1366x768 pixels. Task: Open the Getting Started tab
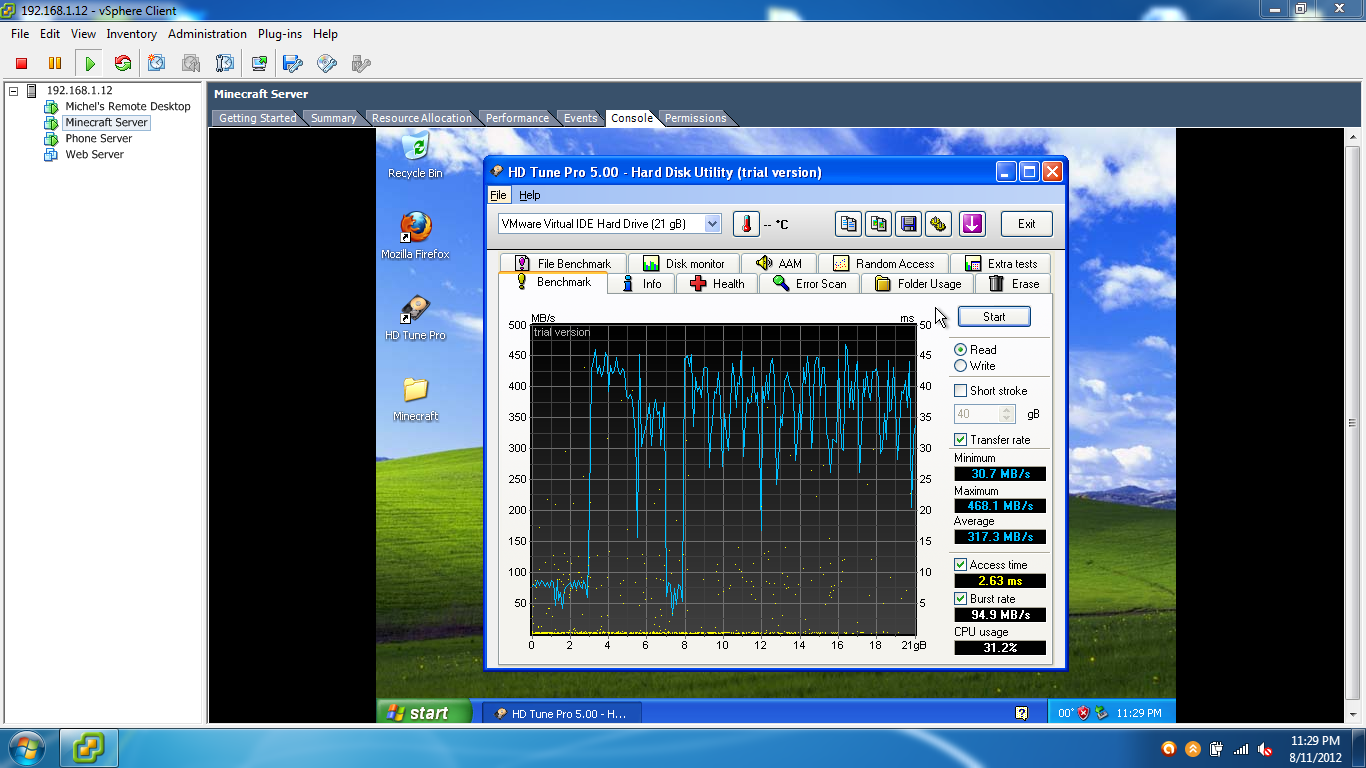pyautogui.click(x=257, y=118)
